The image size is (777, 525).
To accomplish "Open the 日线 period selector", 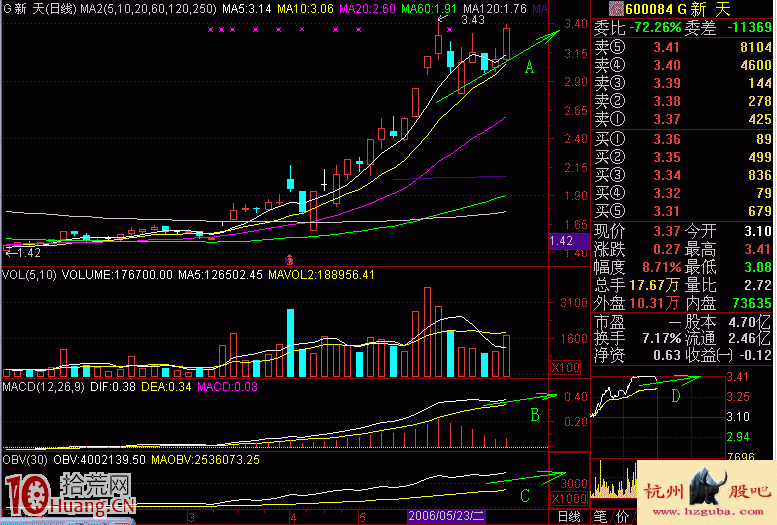I will pyautogui.click(x=568, y=516).
